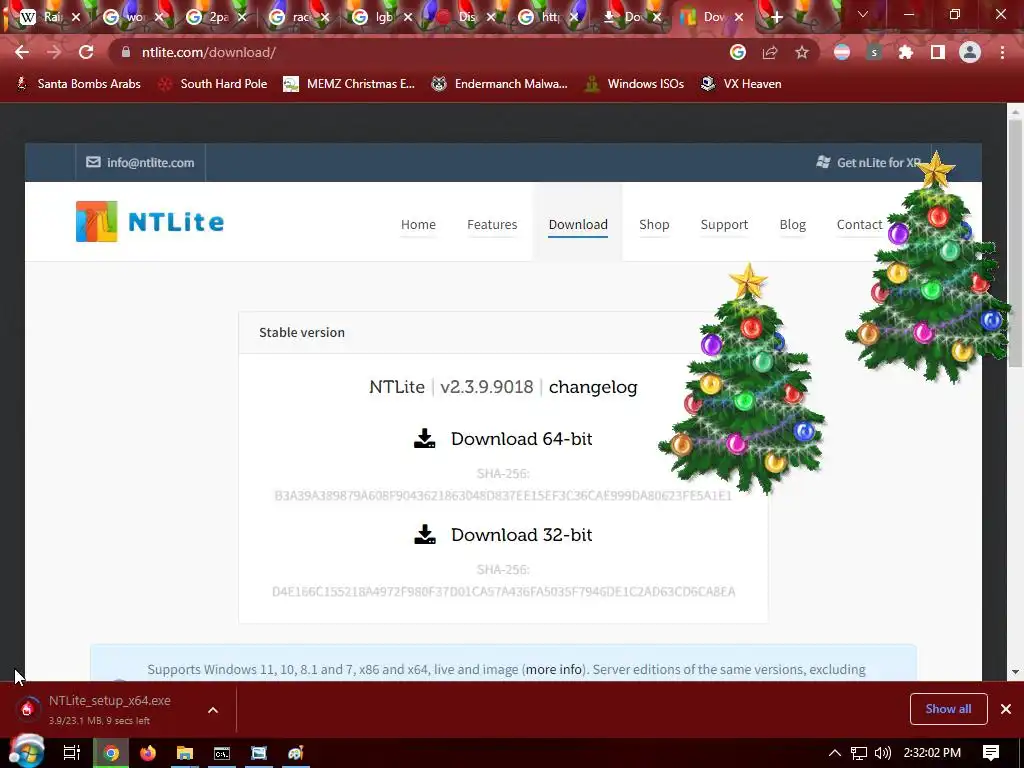Open File Explorer from the taskbar
Viewport: 1024px width, 768px height.
coord(185,753)
